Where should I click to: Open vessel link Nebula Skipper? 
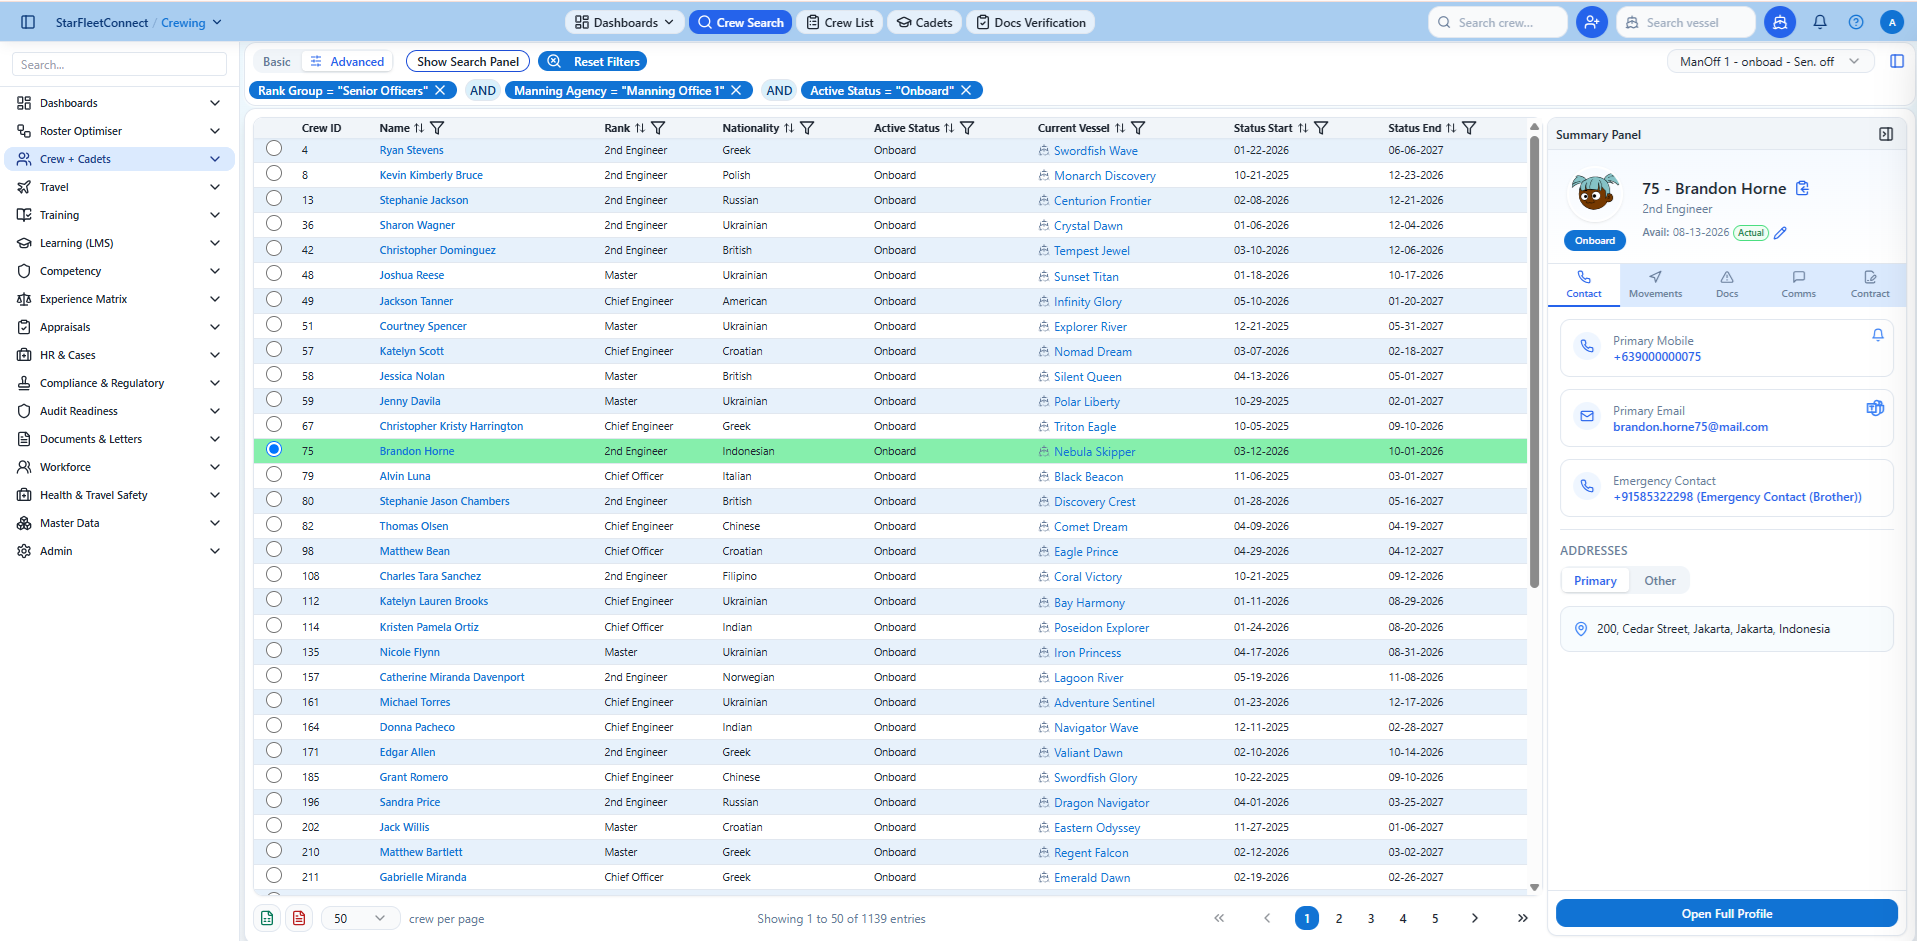tap(1094, 451)
